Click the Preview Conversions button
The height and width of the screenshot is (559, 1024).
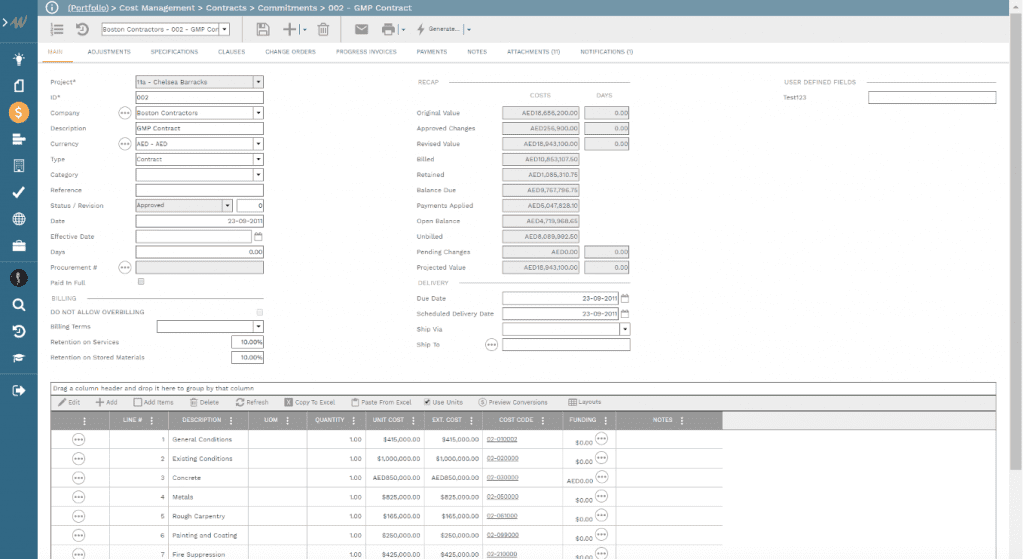(513, 402)
